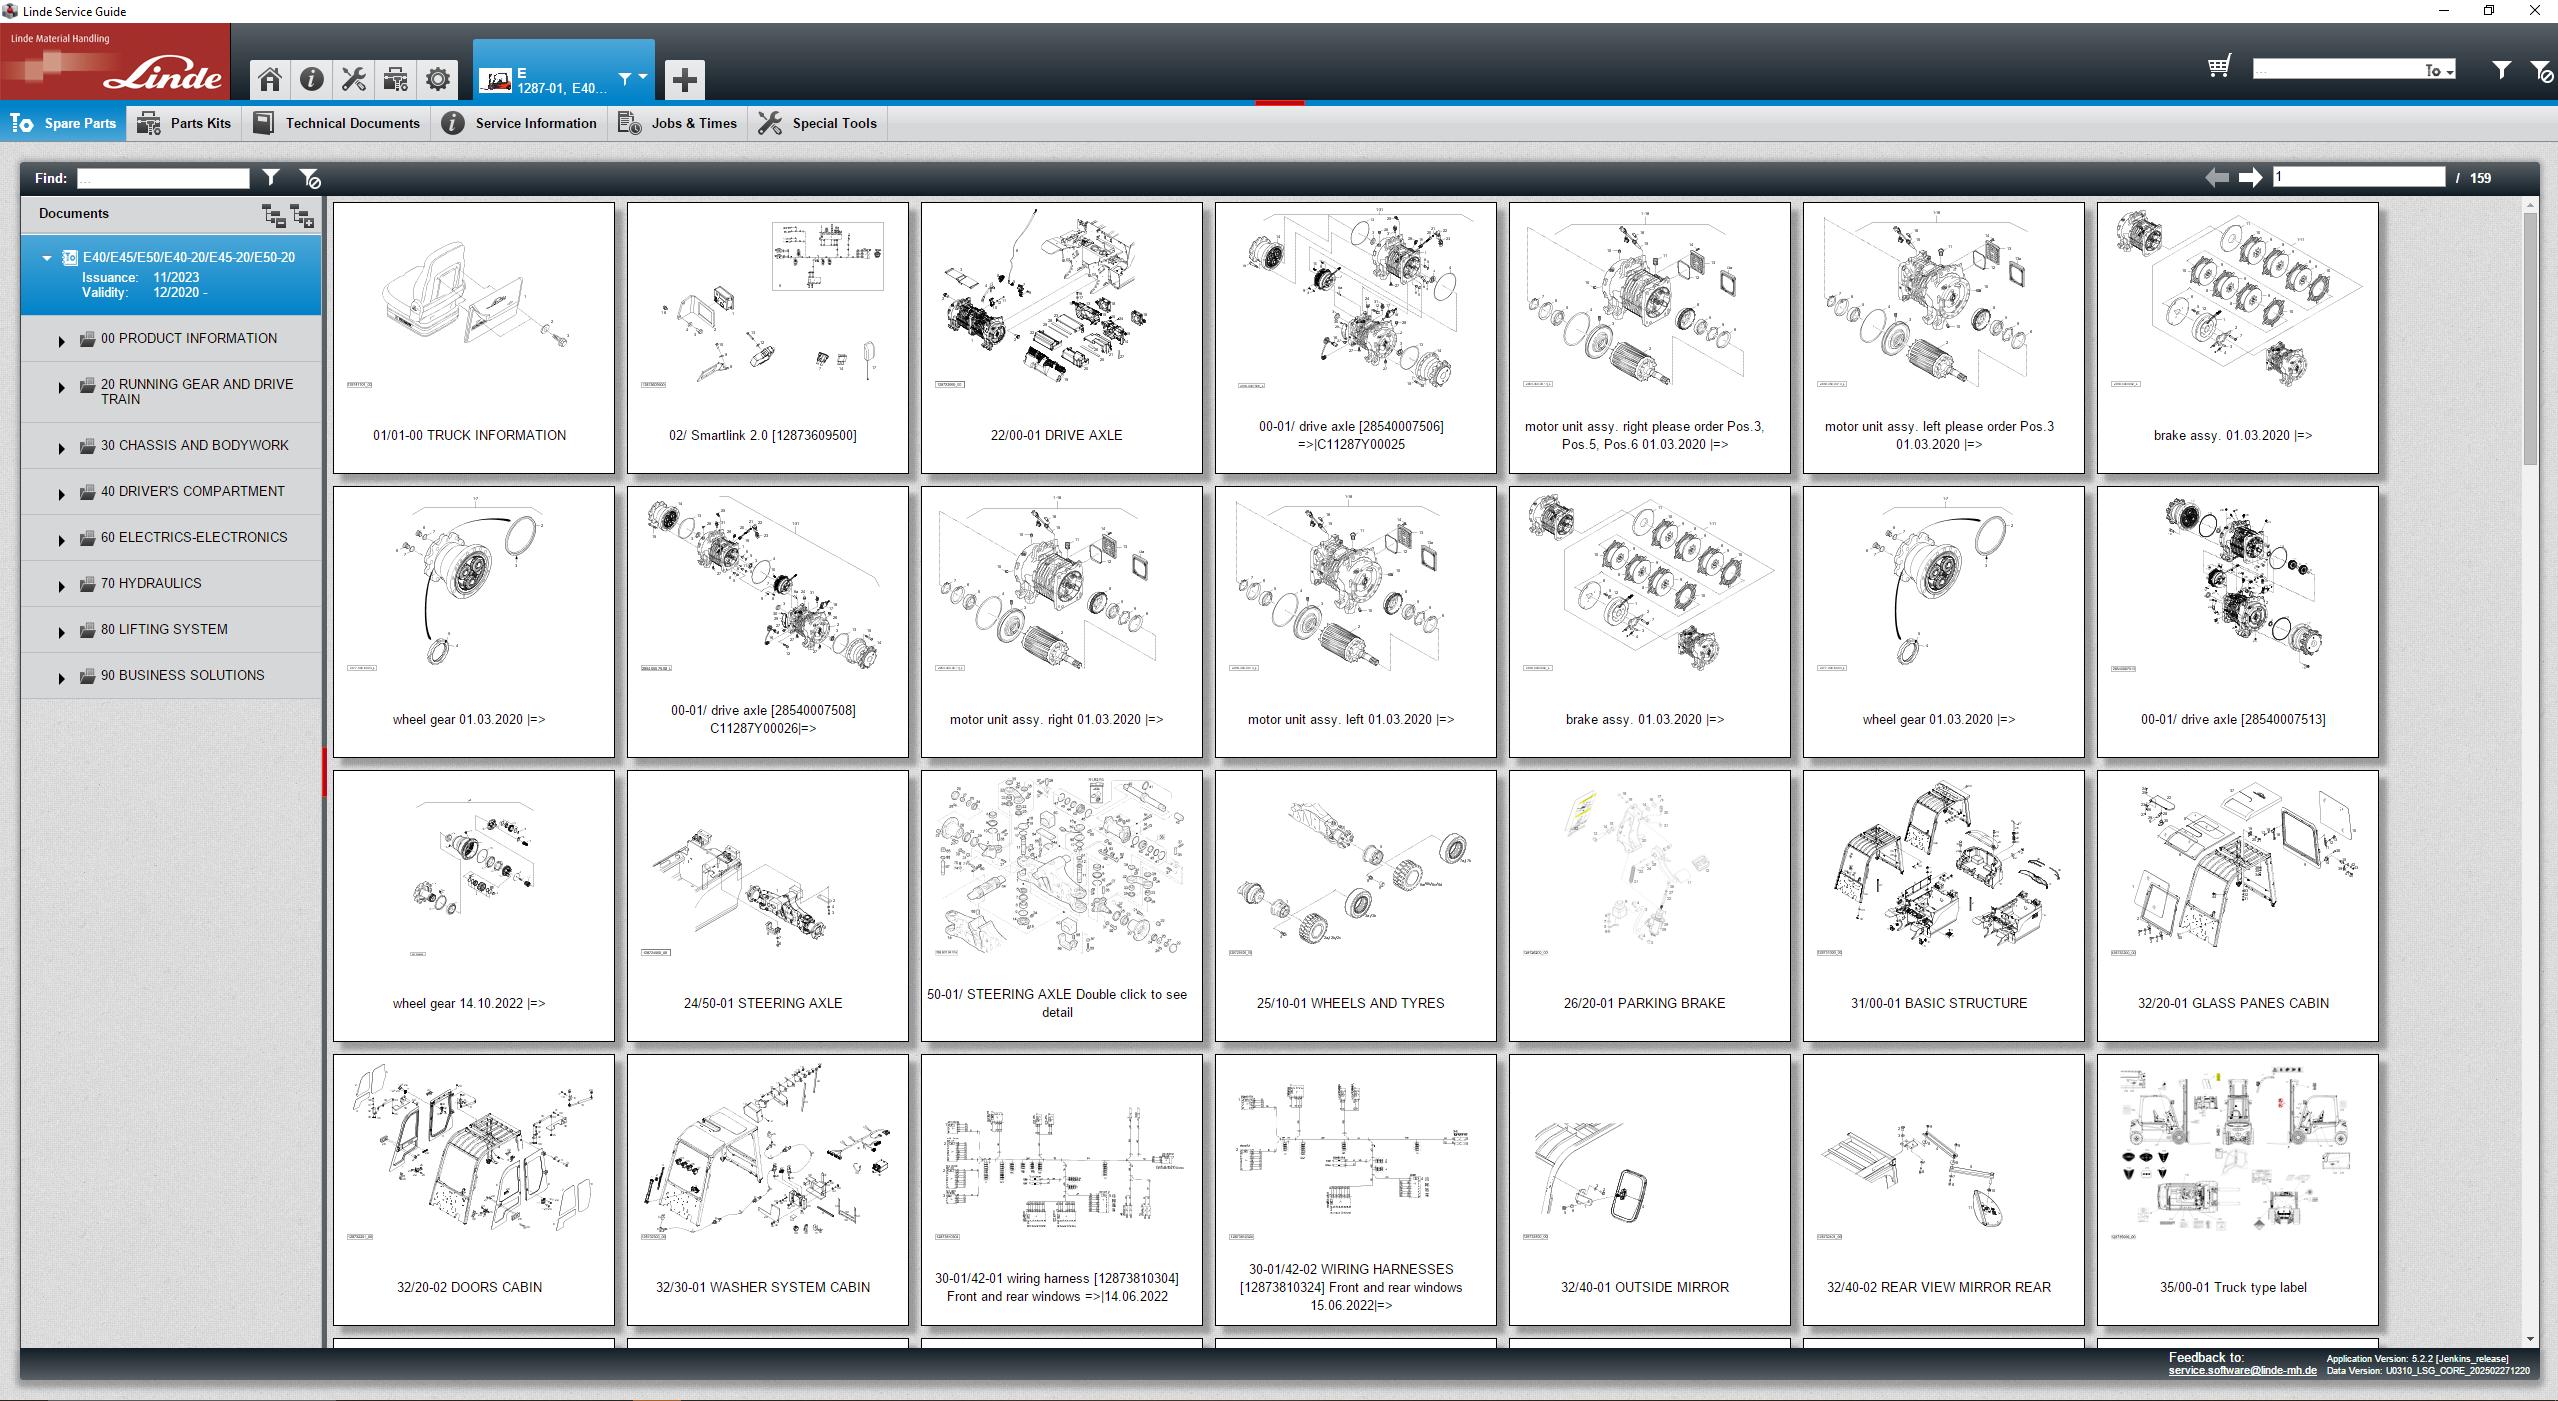
Task: Collapse E40/E45/E50 document root node
Action: tap(46, 258)
